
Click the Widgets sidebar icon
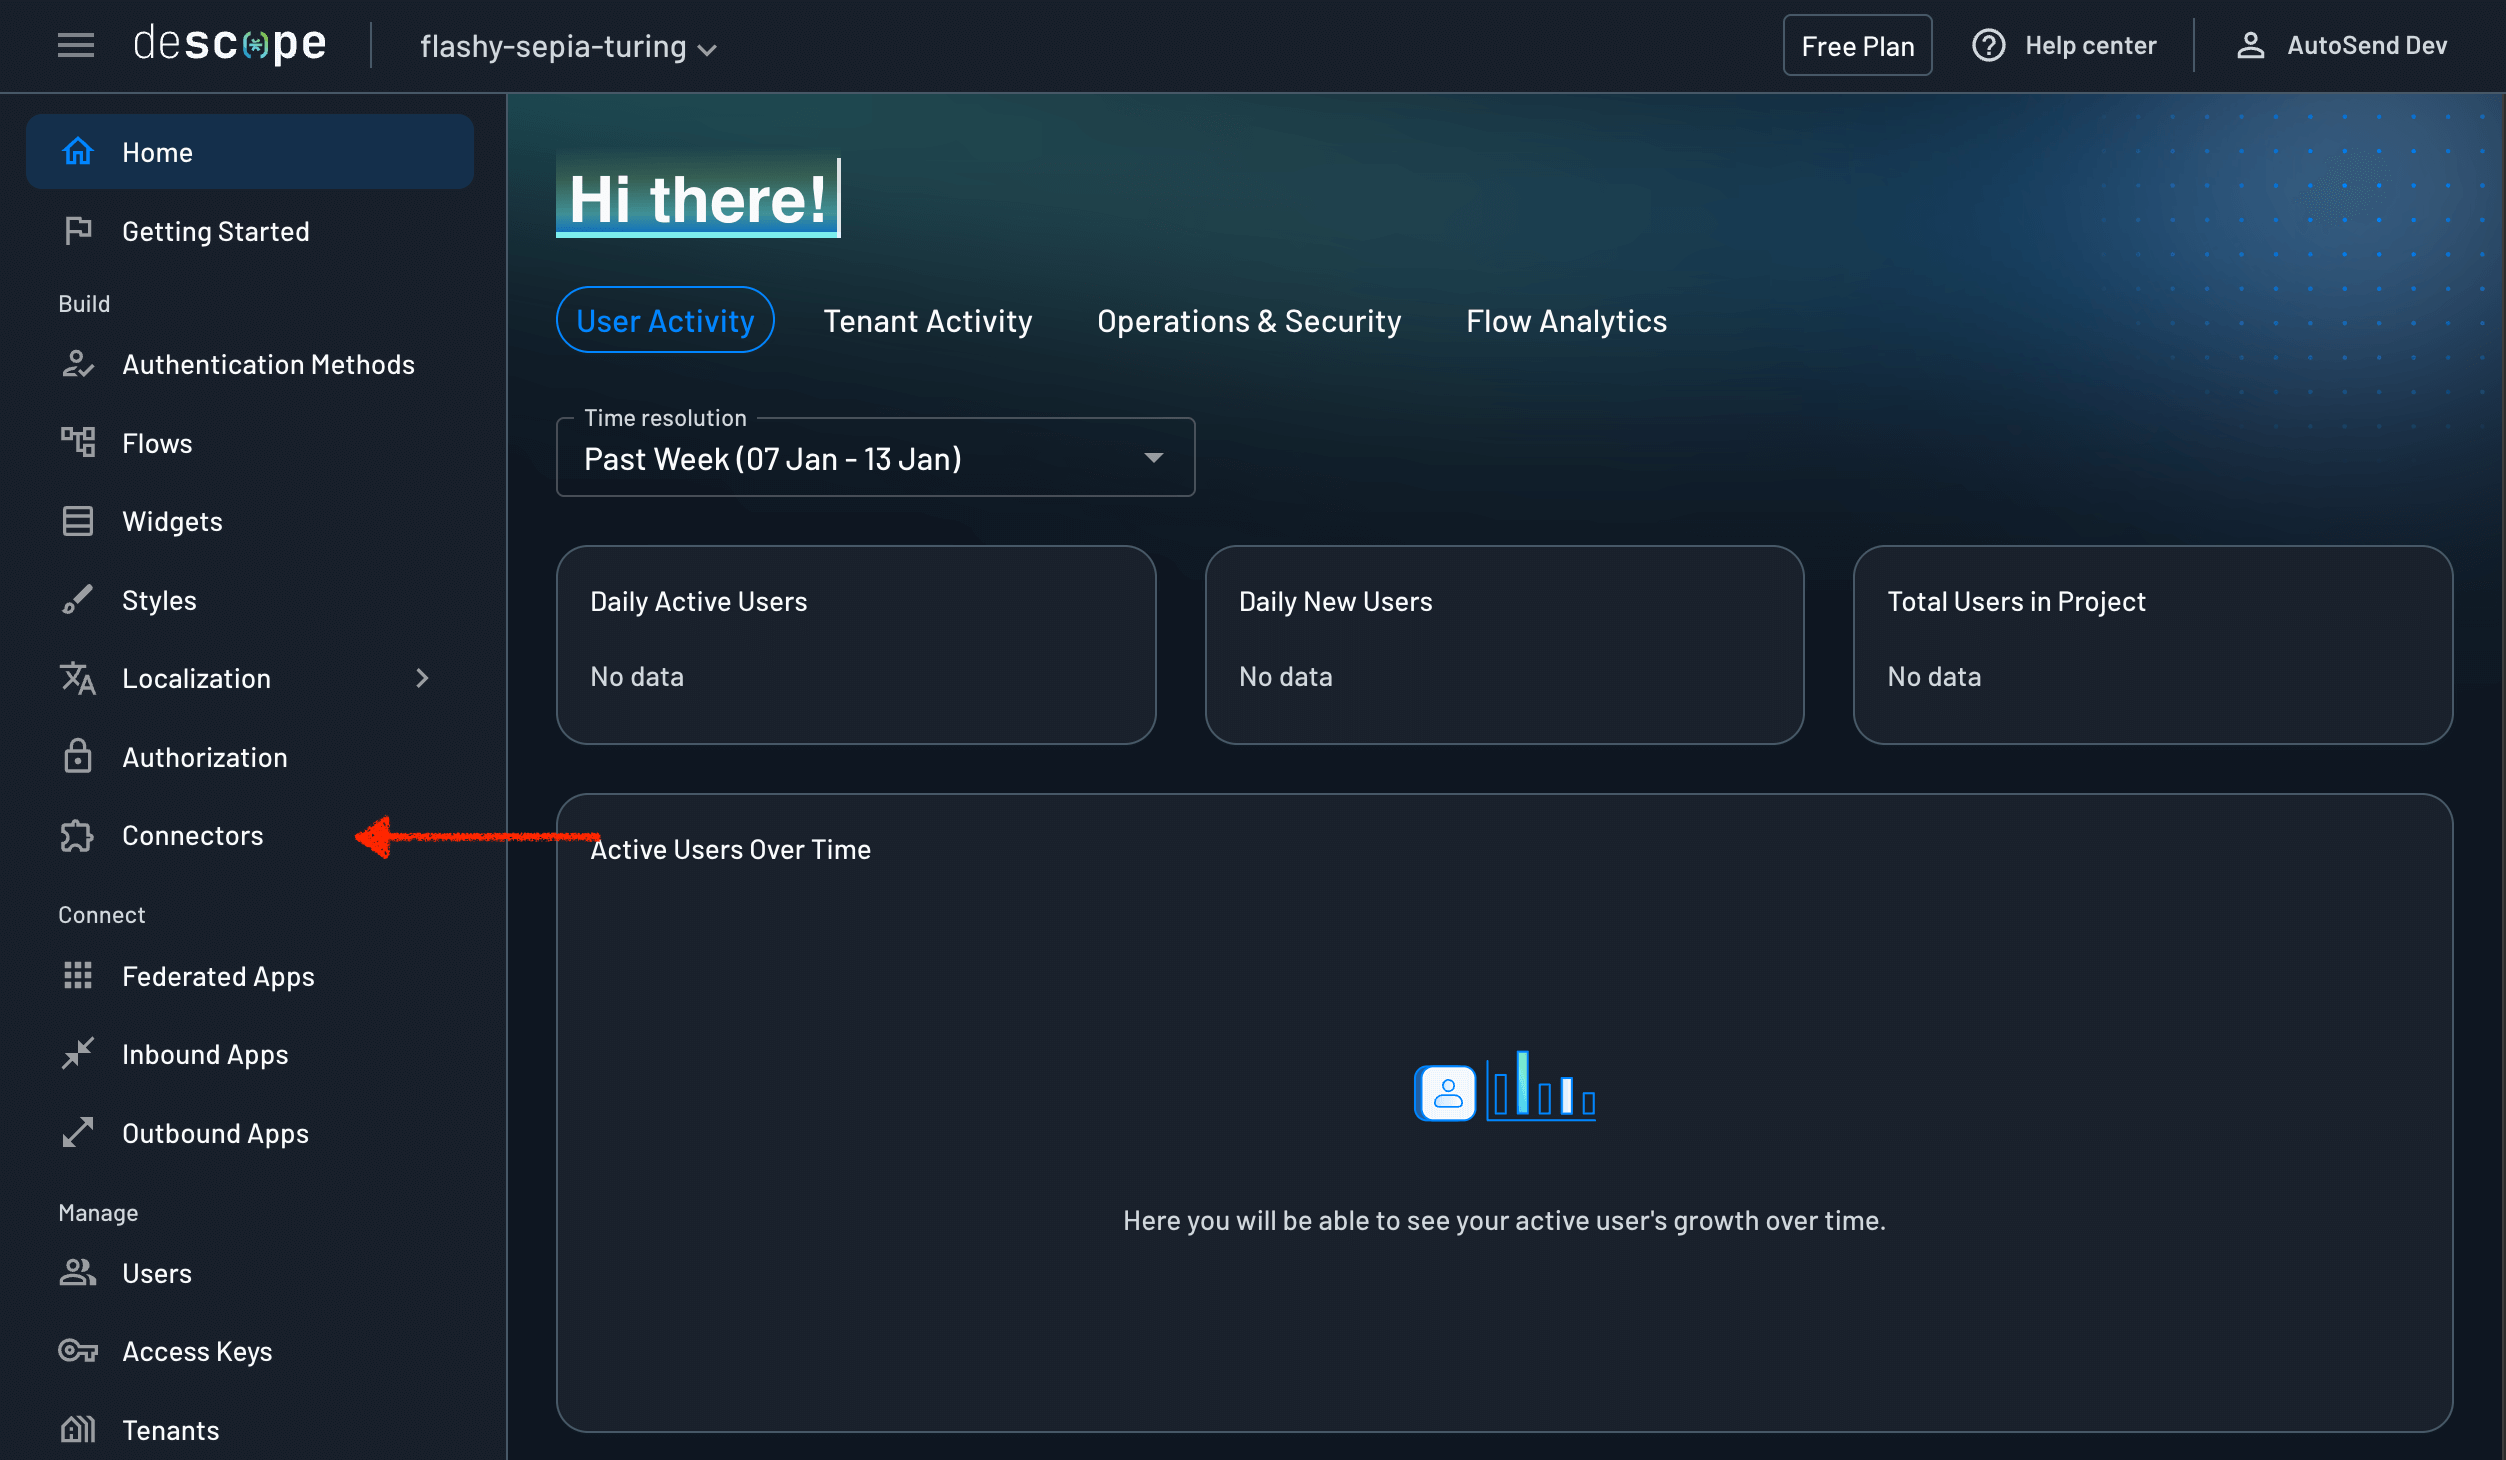(78, 521)
